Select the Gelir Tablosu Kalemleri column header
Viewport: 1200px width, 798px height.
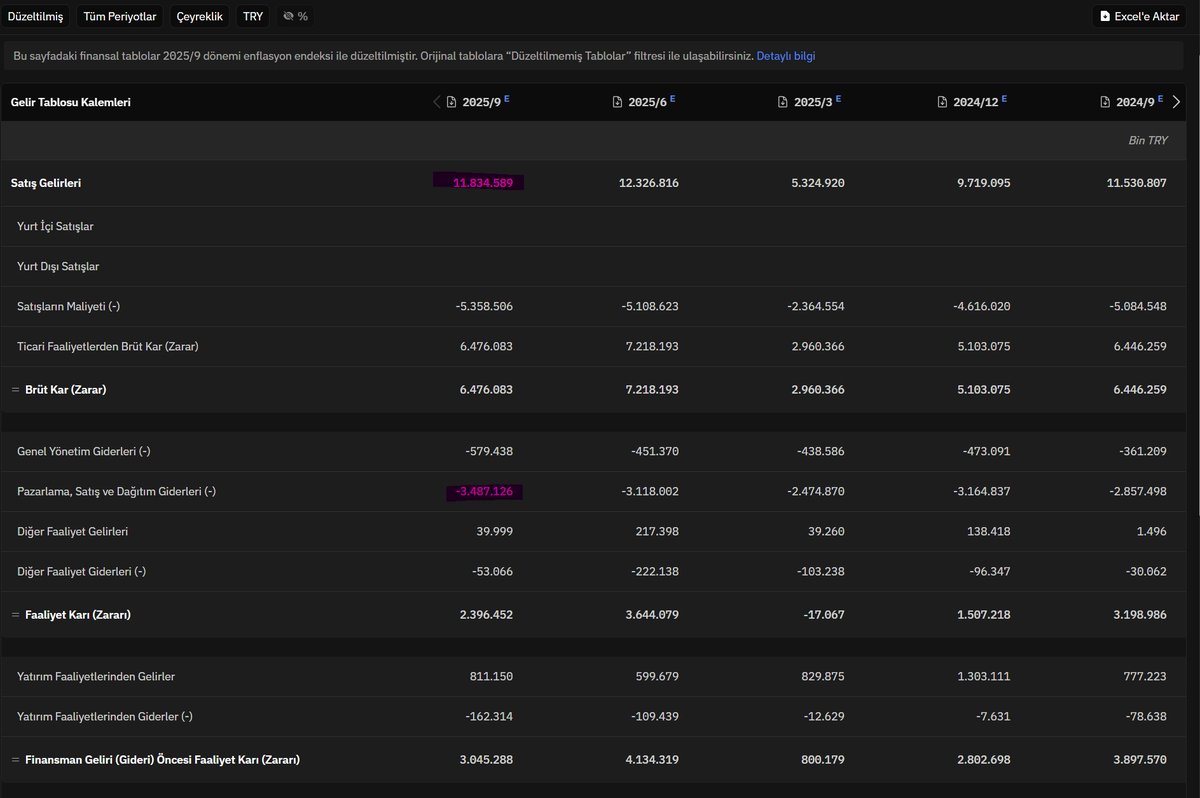(x=71, y=102)
